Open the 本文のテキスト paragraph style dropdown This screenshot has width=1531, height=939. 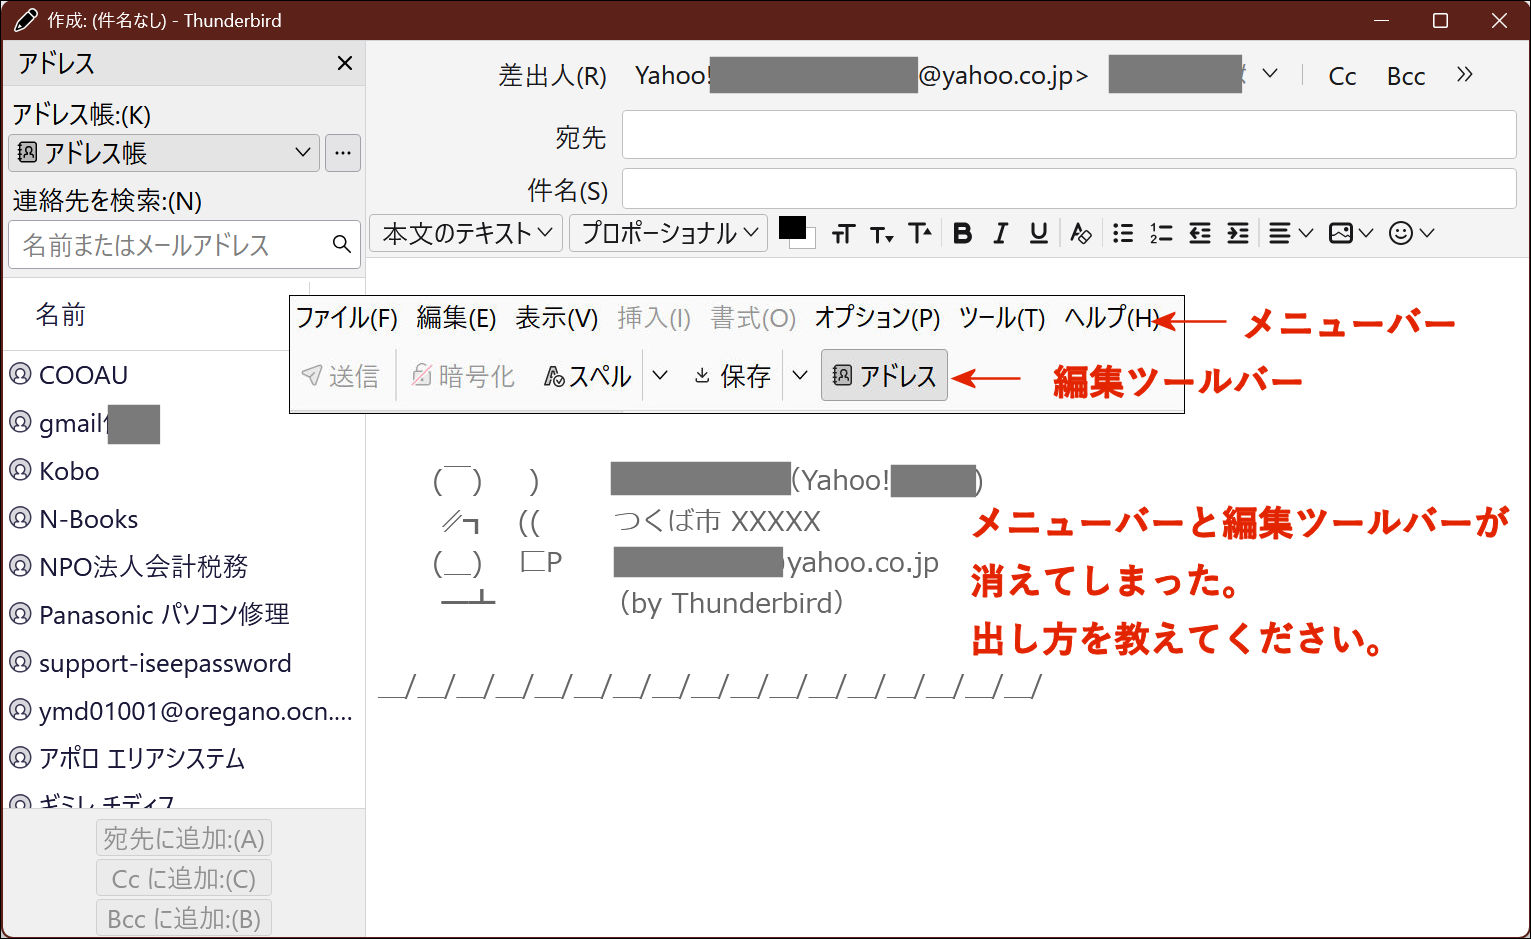pos(466,233)
